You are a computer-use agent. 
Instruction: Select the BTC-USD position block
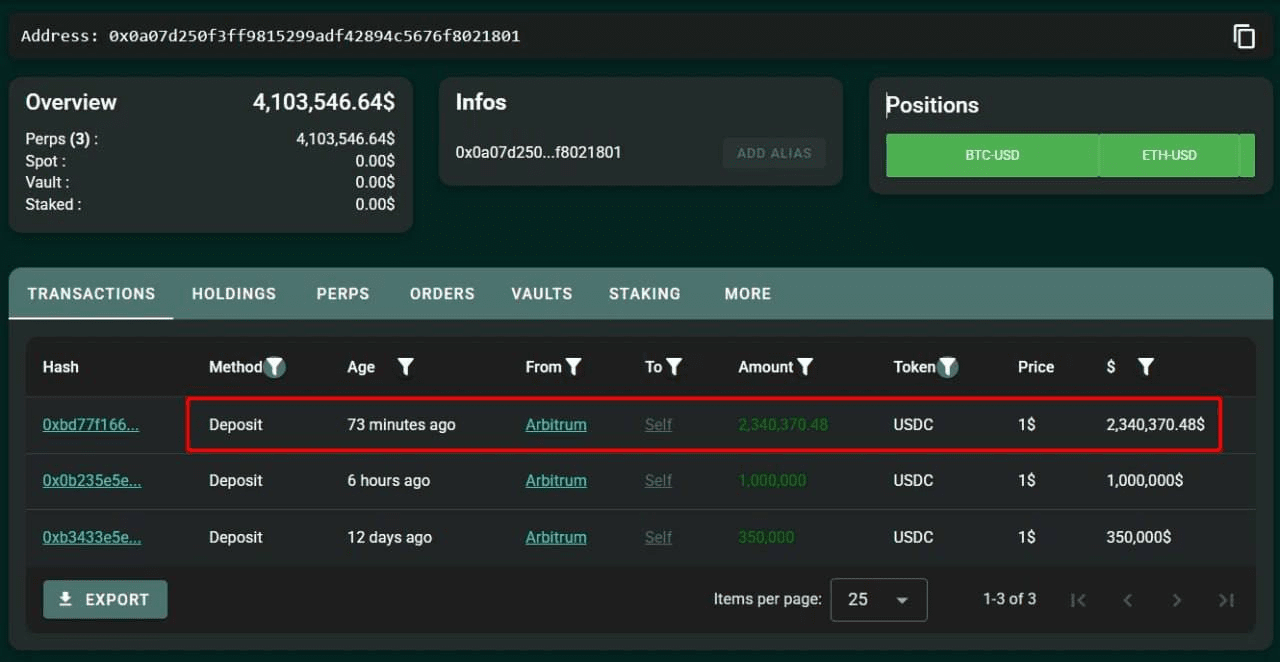pyautogui.click(x=992, y=156)
